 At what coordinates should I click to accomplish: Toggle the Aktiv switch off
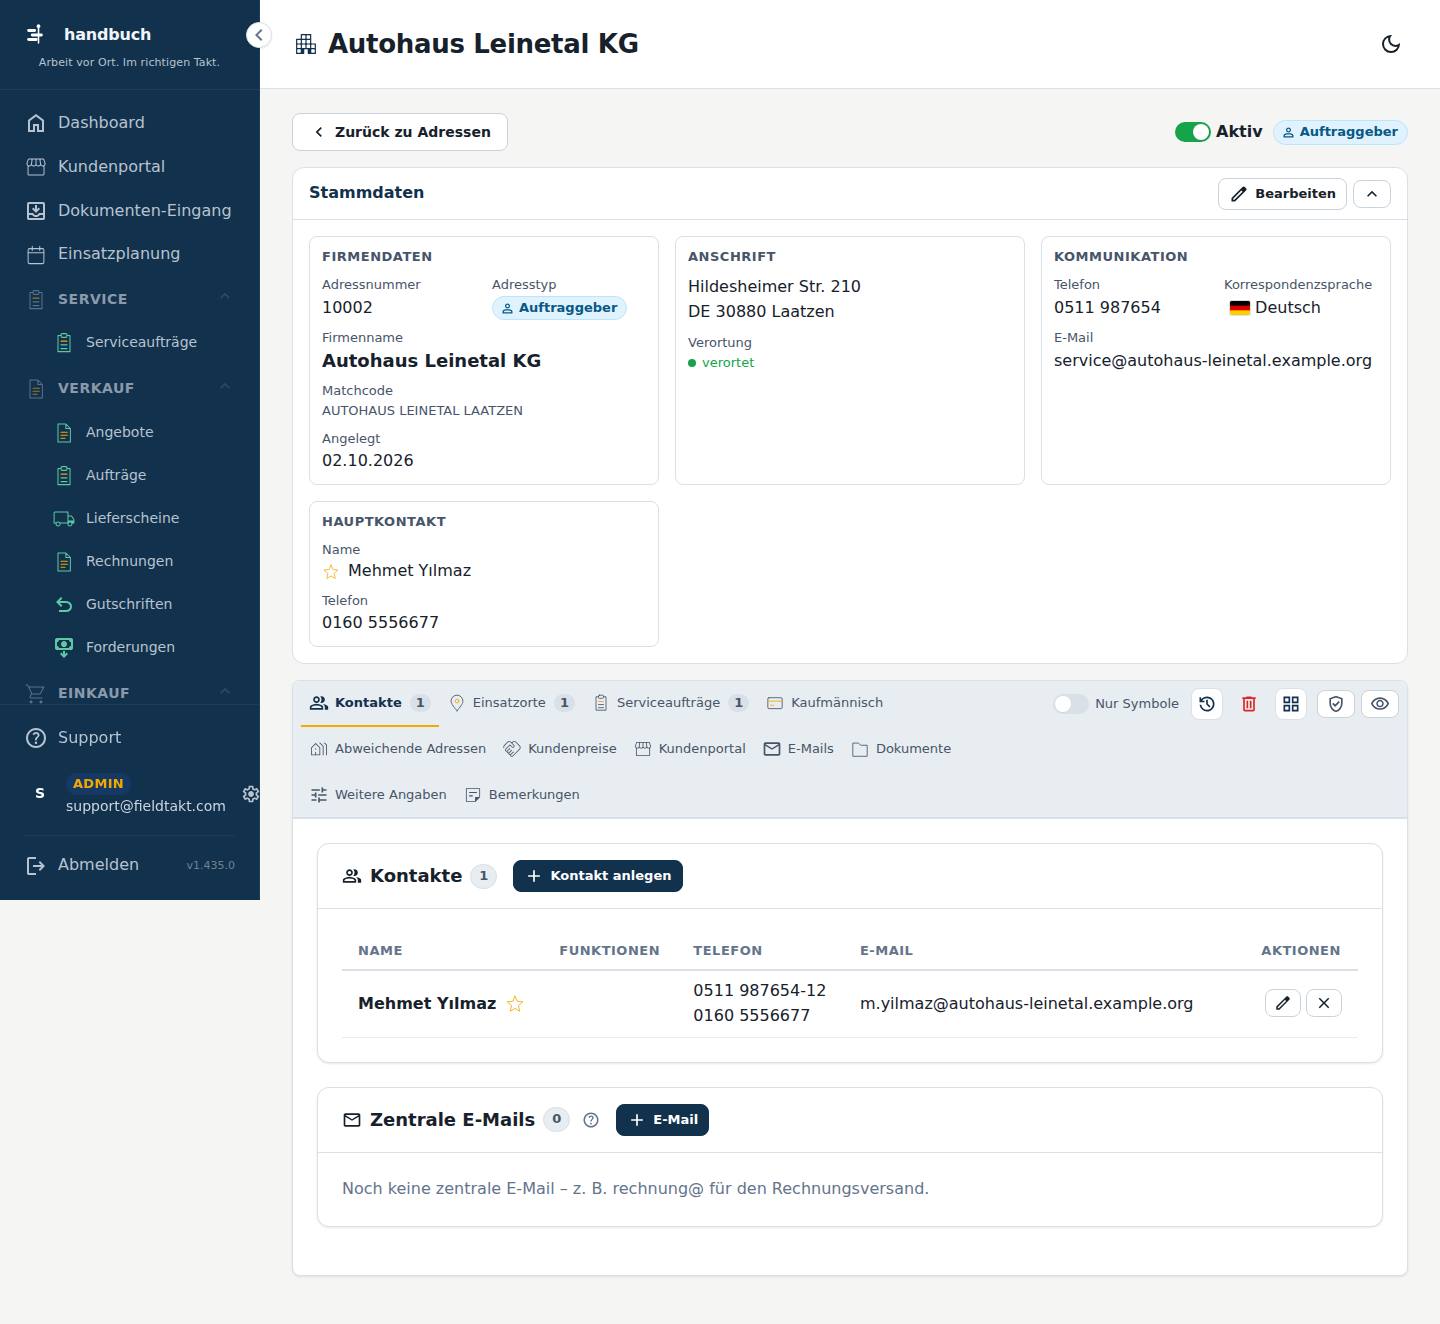[1192, 132]
